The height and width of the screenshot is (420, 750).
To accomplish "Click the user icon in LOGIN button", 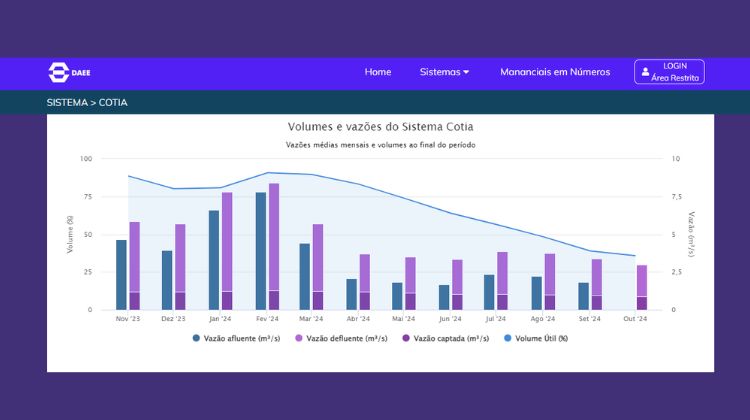I will (645, 72).
